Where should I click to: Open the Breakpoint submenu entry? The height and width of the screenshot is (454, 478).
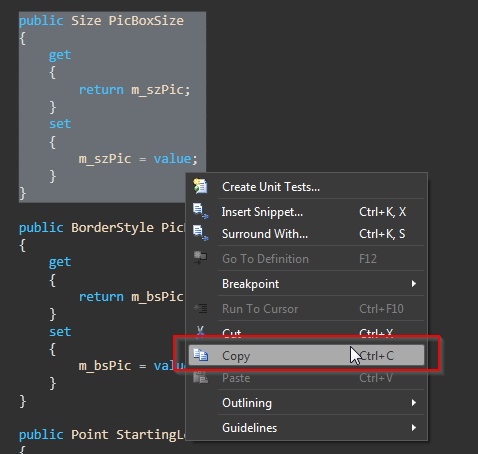point(306,284)
